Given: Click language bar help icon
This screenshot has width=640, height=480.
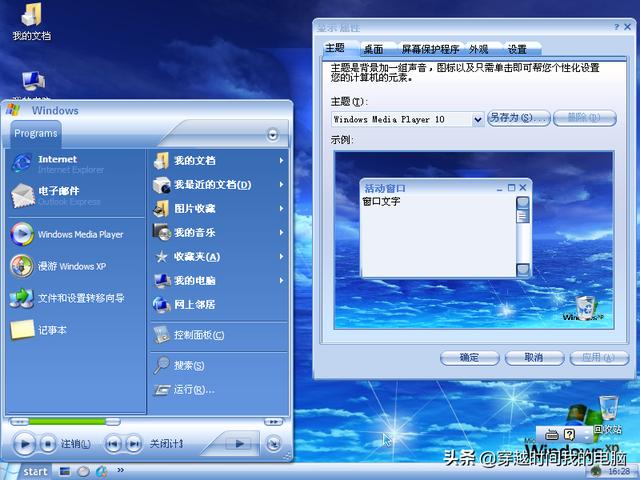Looking at the screenshot, I should click(x=570, y=435).
